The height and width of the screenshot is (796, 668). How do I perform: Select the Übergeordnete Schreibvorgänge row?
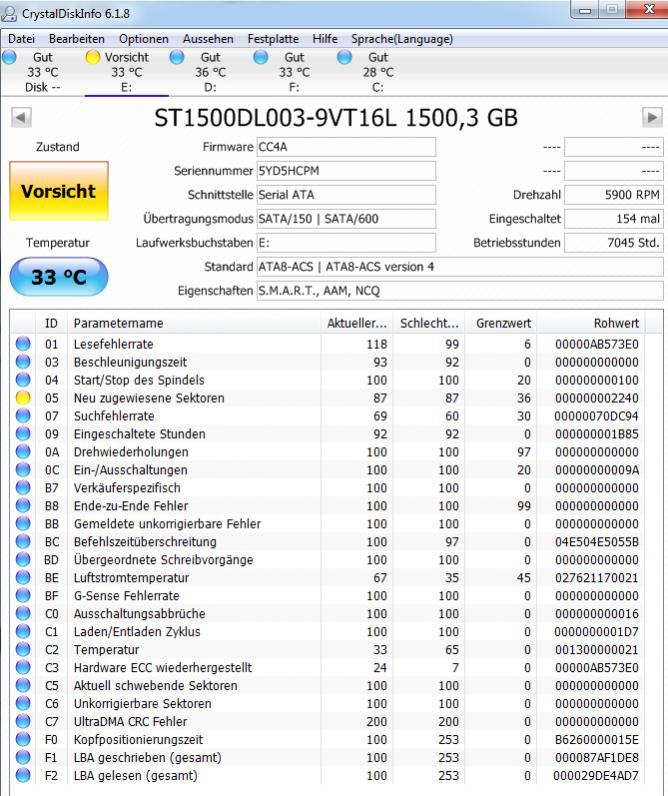point(327,559)
